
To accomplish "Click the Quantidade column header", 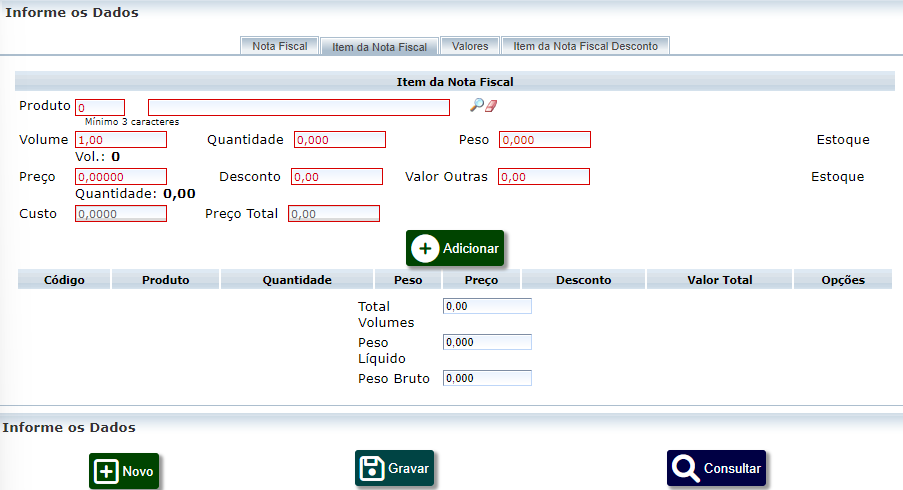I will coord(297,280).
